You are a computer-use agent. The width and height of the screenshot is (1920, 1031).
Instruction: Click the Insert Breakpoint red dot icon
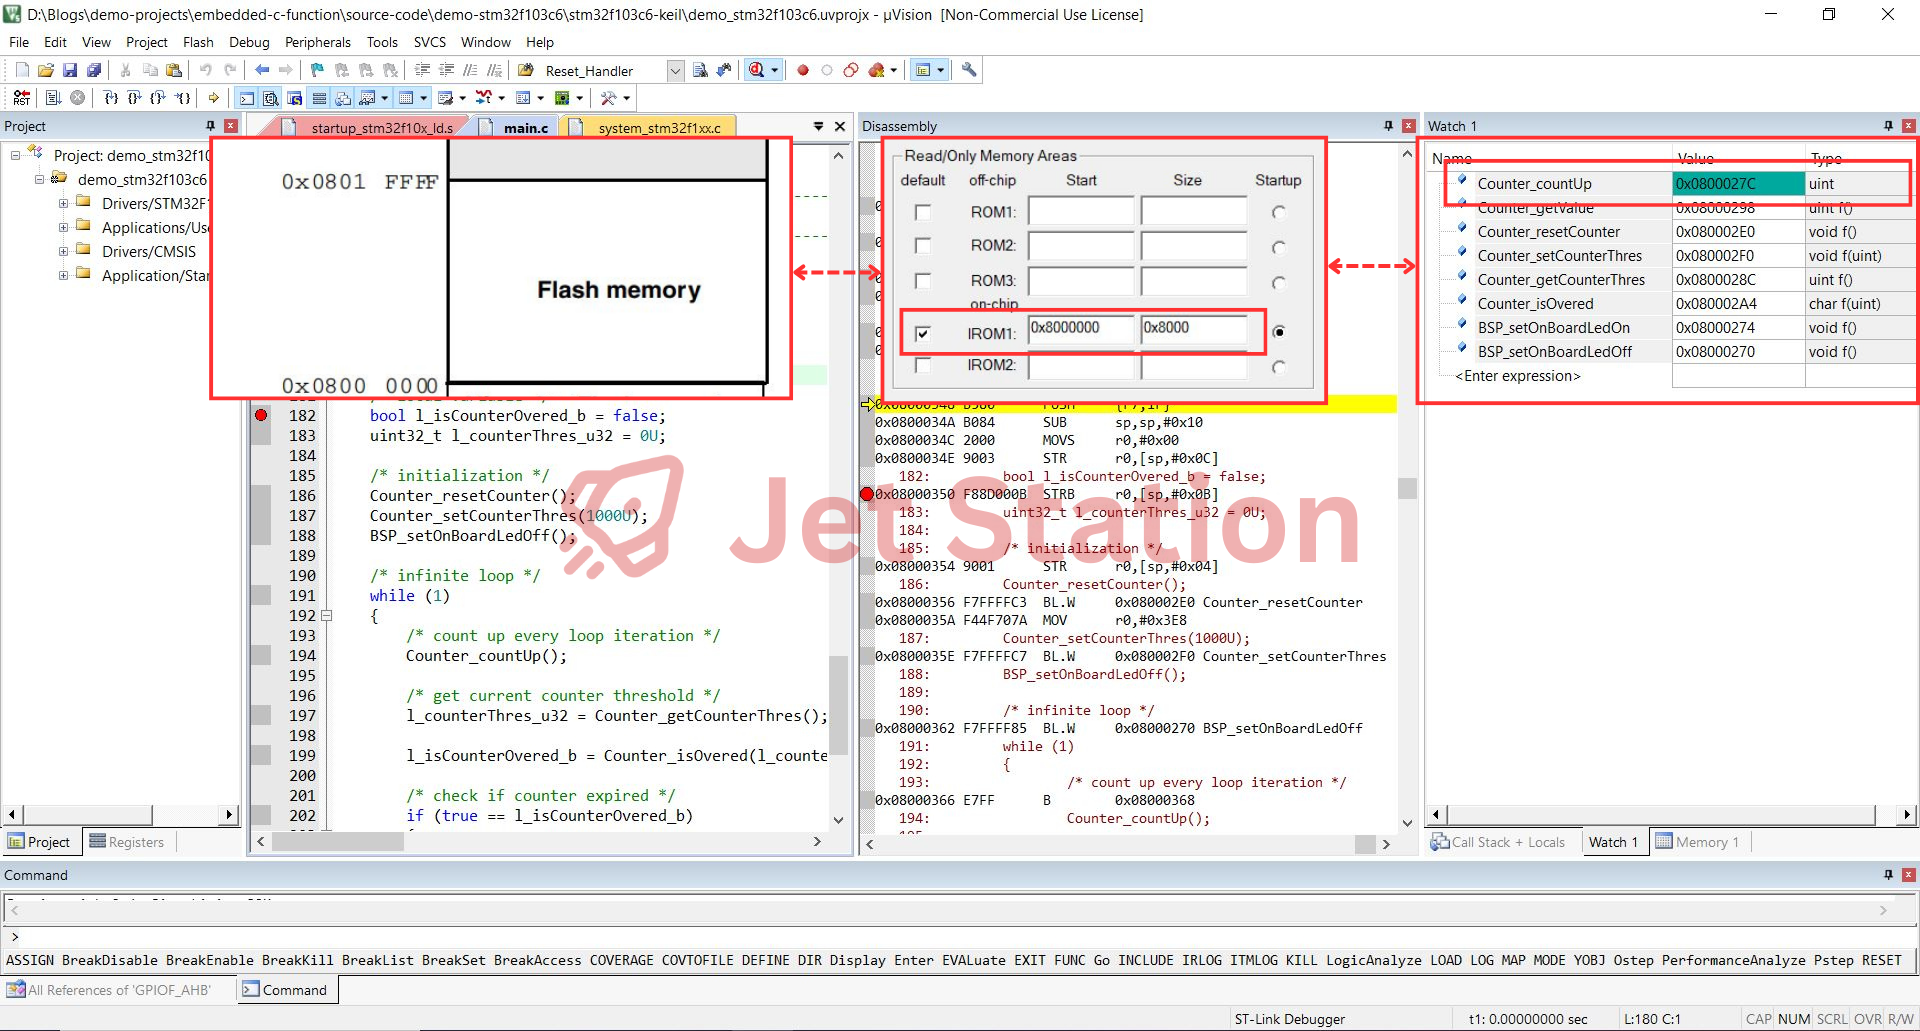coord(802,70)
